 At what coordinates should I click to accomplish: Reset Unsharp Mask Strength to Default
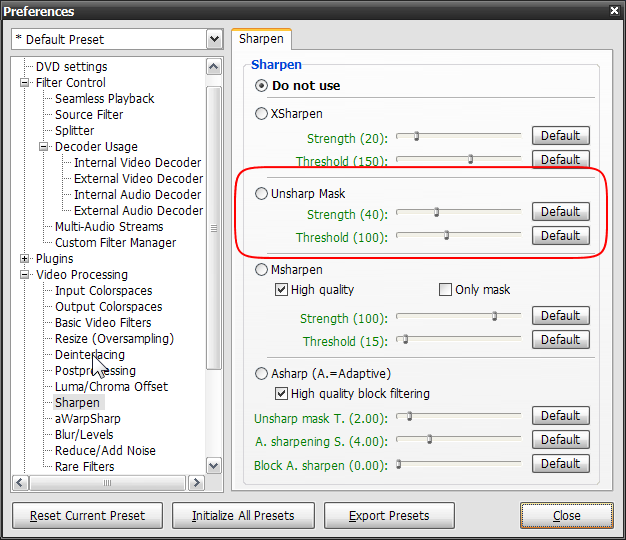pyautogui.click(x=560, y=212)
